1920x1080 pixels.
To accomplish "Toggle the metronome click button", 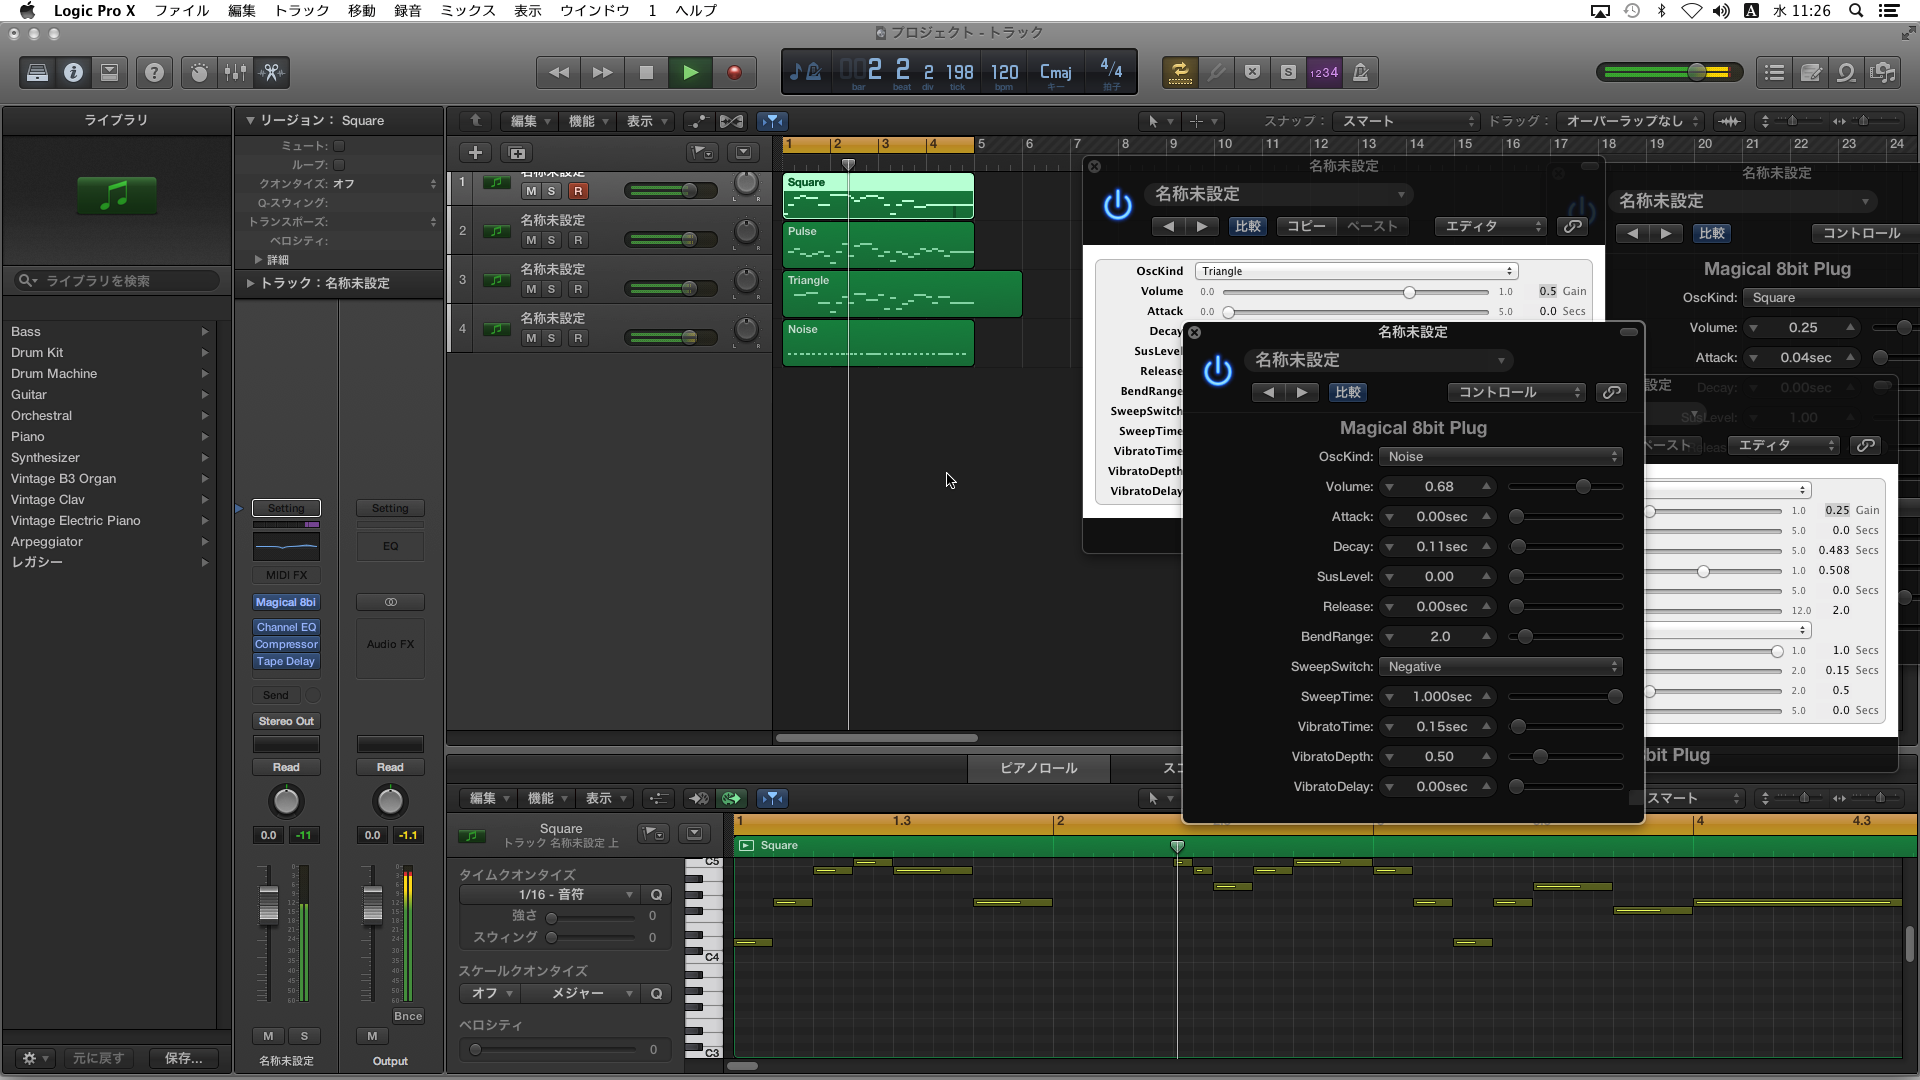I will point(1360,72).
